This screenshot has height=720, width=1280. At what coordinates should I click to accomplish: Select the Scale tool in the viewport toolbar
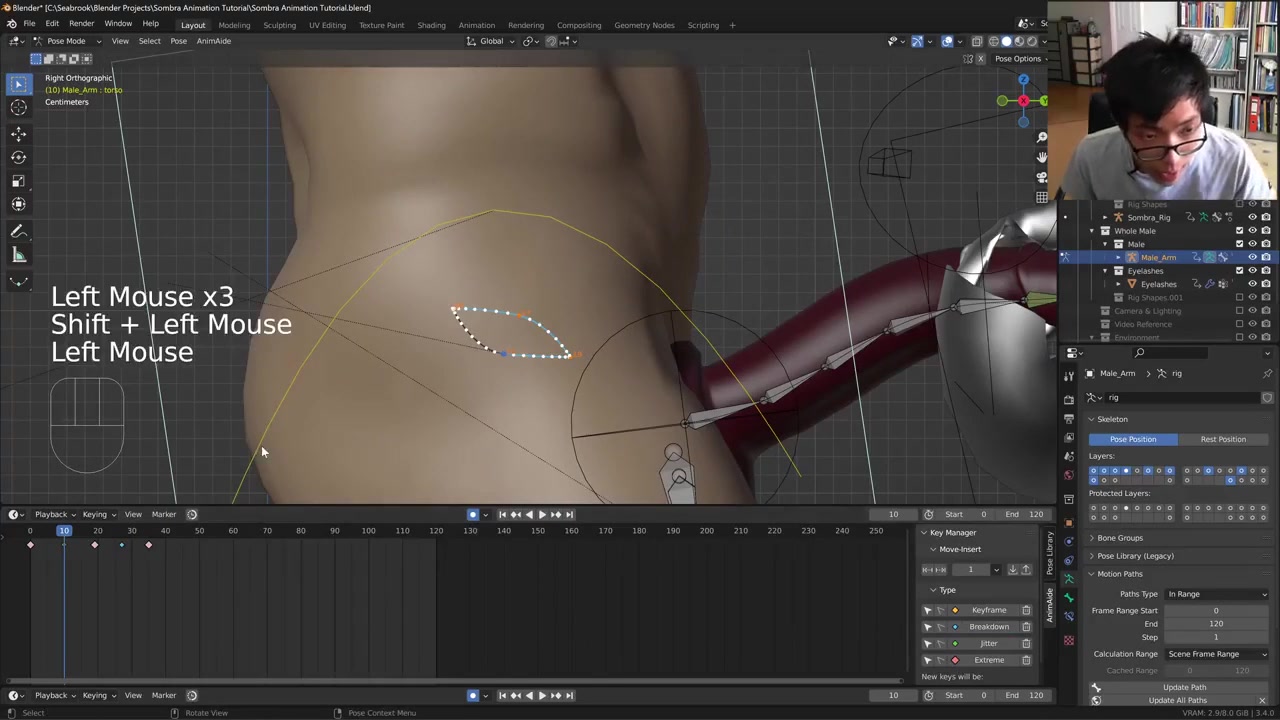click(x=18, y=181)
